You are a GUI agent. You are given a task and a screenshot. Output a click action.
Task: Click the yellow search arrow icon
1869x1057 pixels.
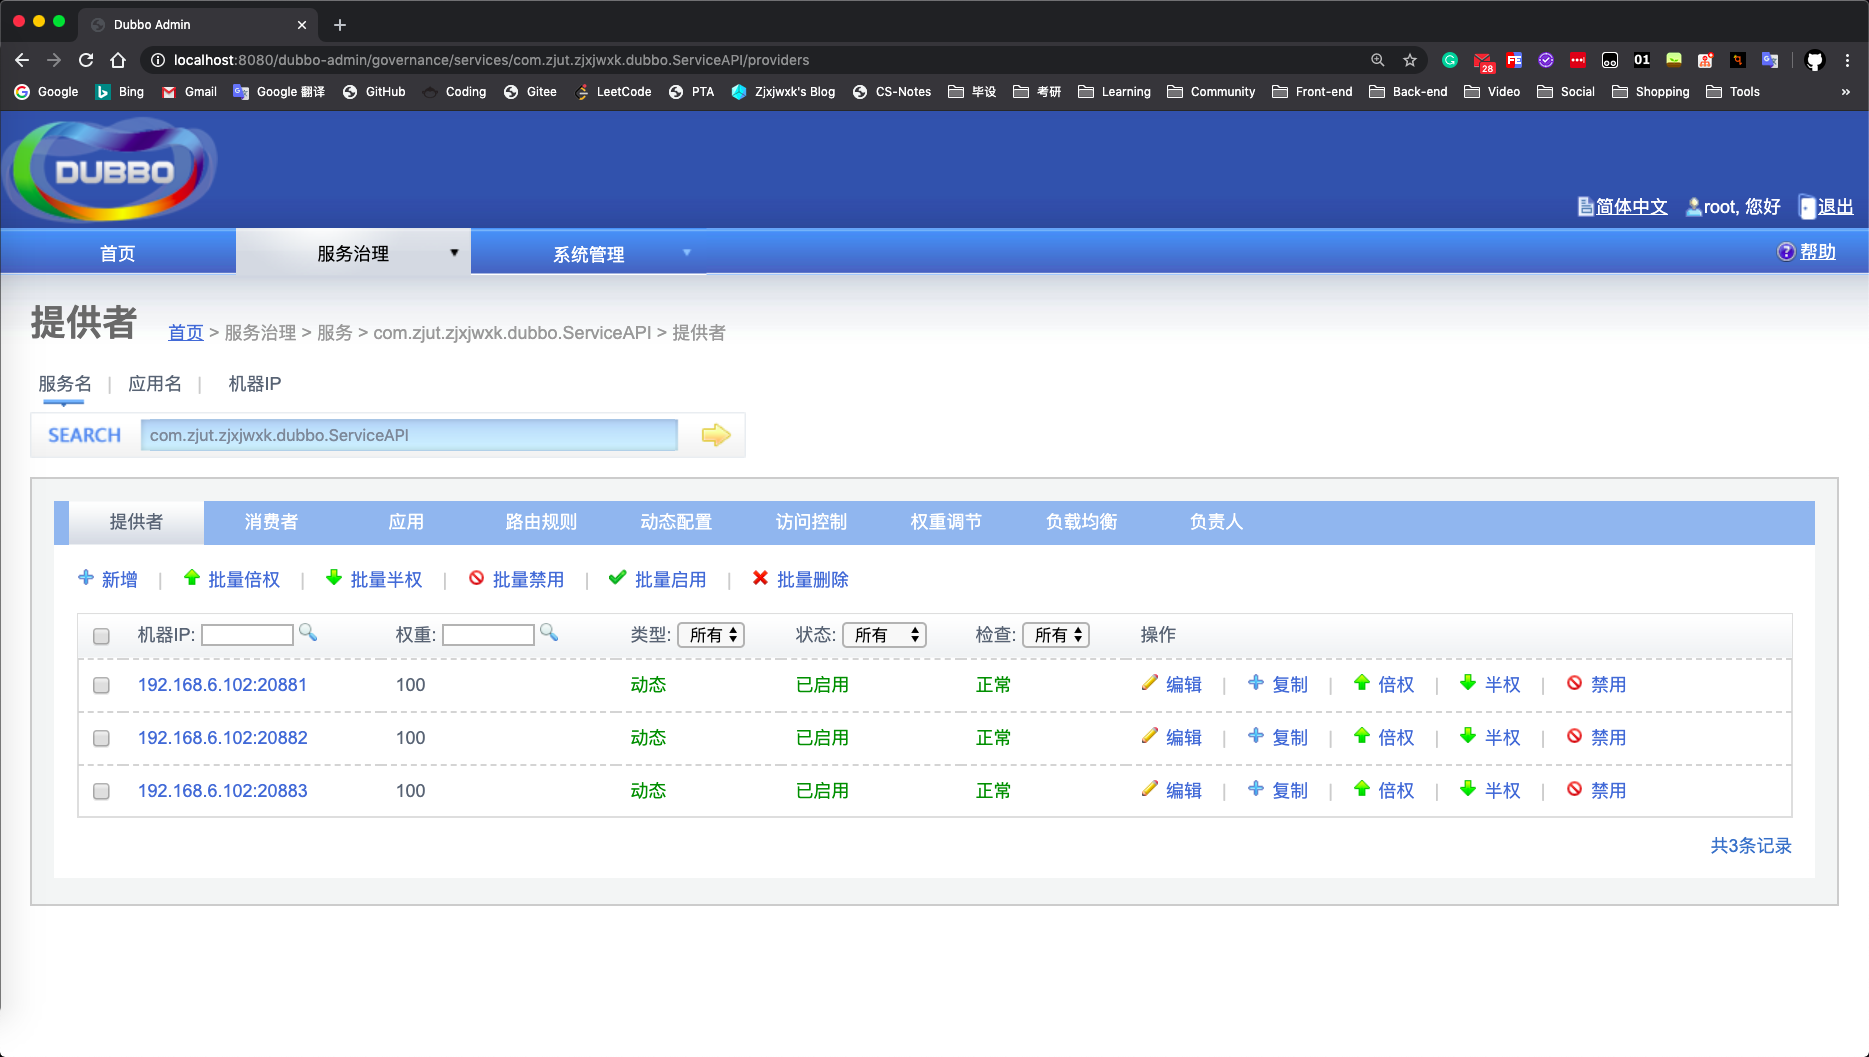[x=715, y=435]
